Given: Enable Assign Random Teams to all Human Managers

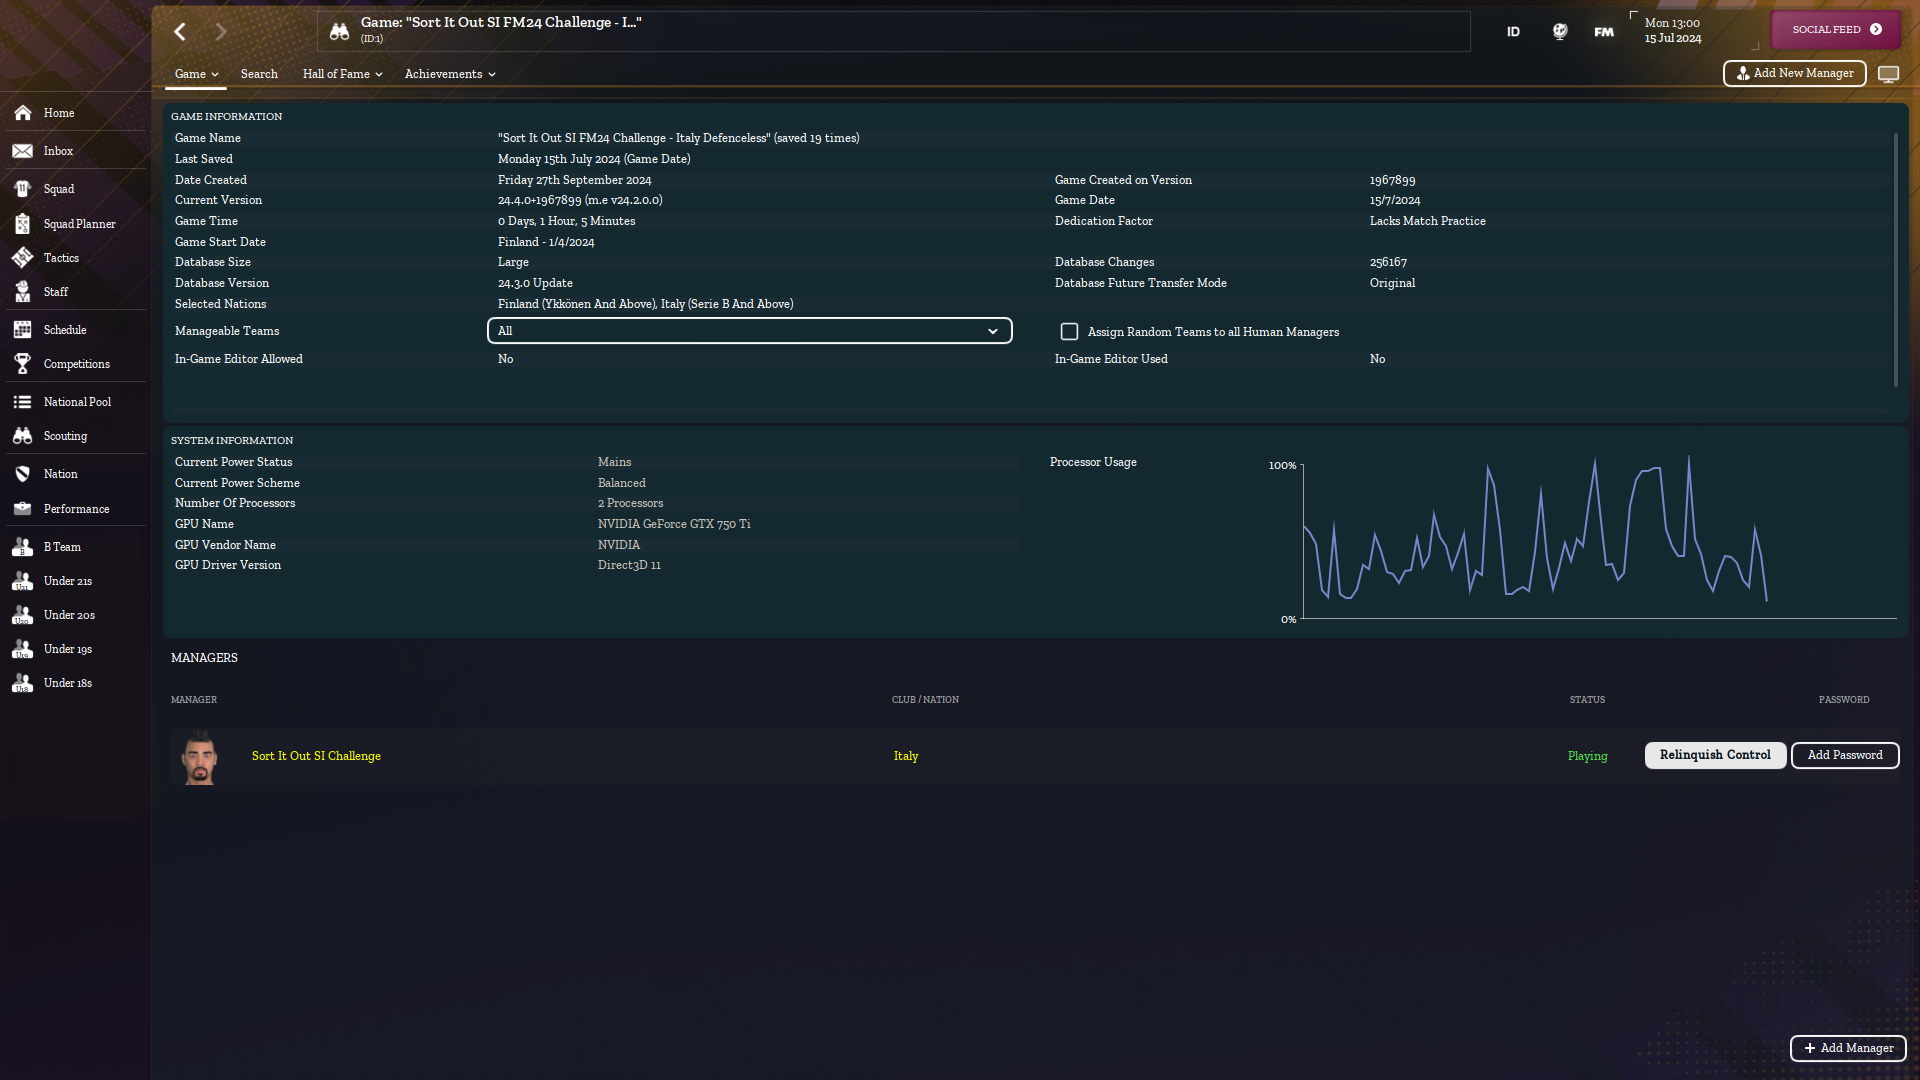Looking at the screenshot, I should coord(1069,331).
